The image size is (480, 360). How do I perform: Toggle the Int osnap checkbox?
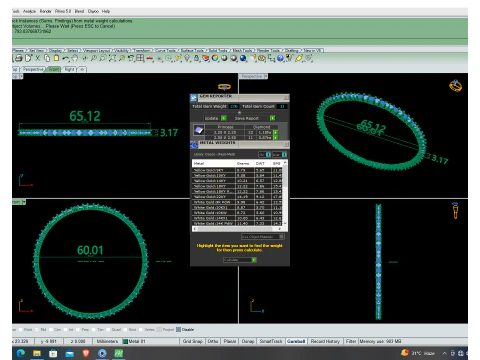(x=65, y=330)
